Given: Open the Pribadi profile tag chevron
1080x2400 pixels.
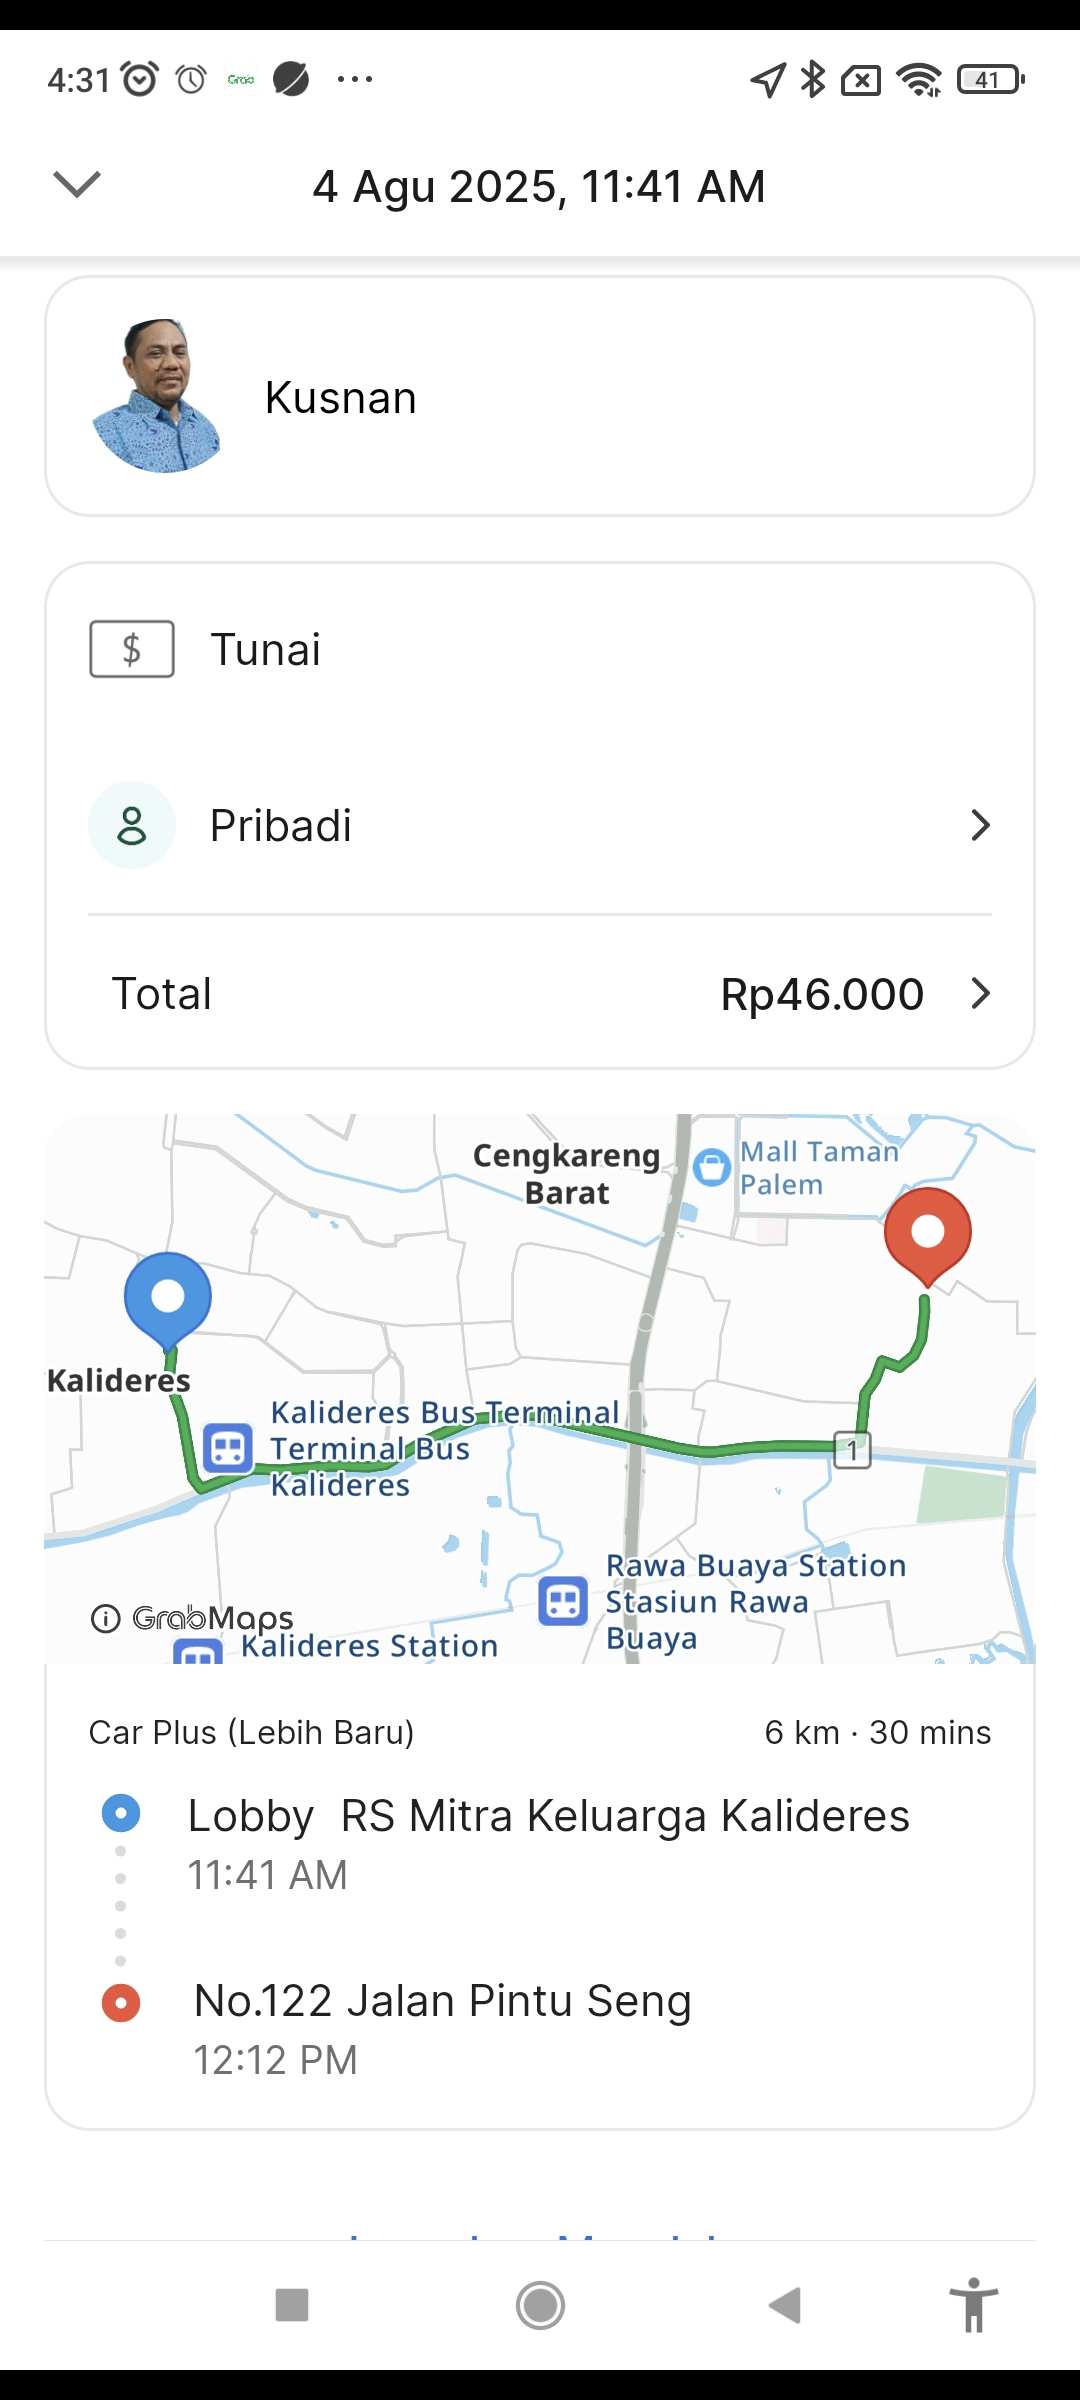Looking at the screenshot, I should (980, 826).
